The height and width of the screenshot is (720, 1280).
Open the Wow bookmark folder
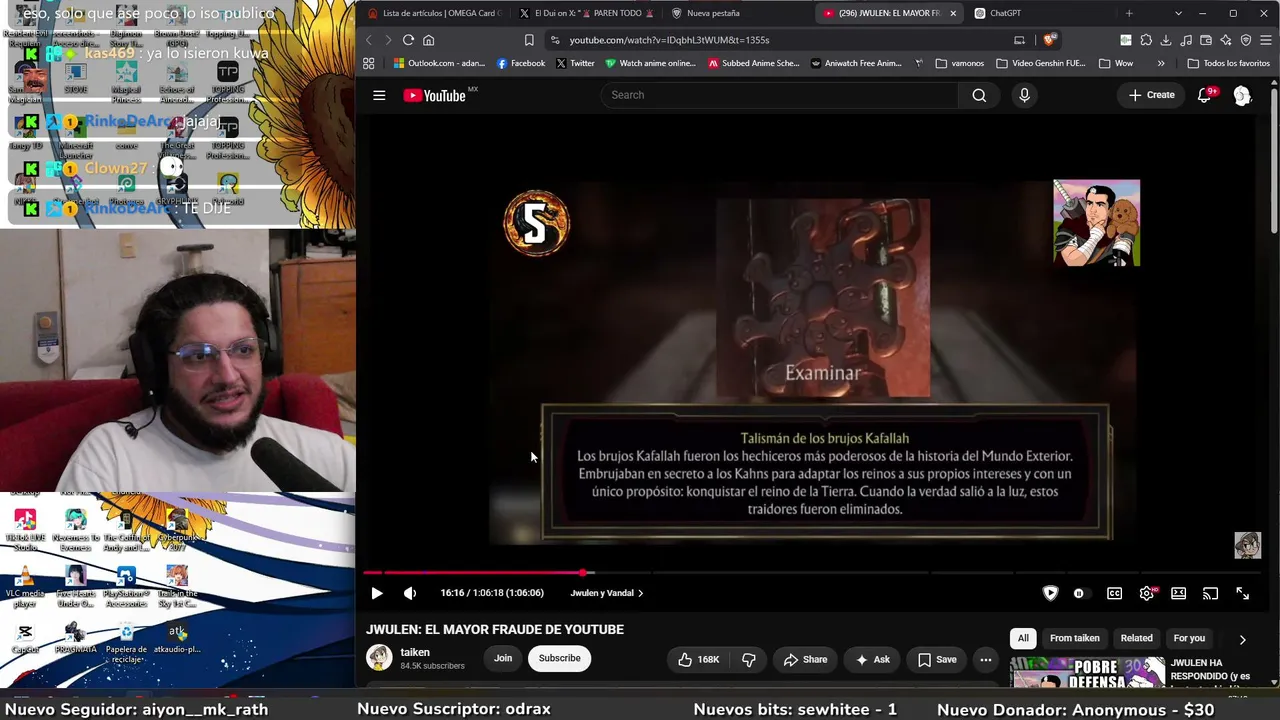[x=1116, y=63]
